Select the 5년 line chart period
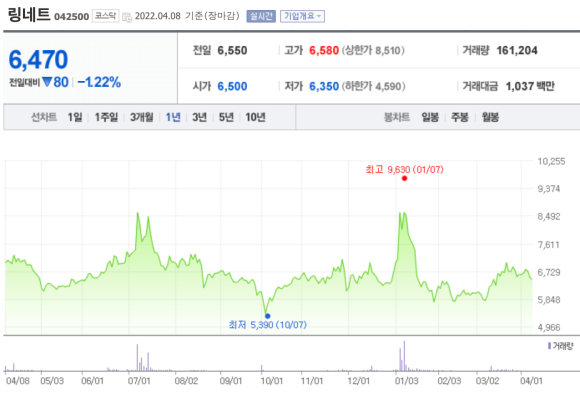Image resolution: width=580 pixels, height=395 pixels. pyautogui.click(x=226, y=117)
